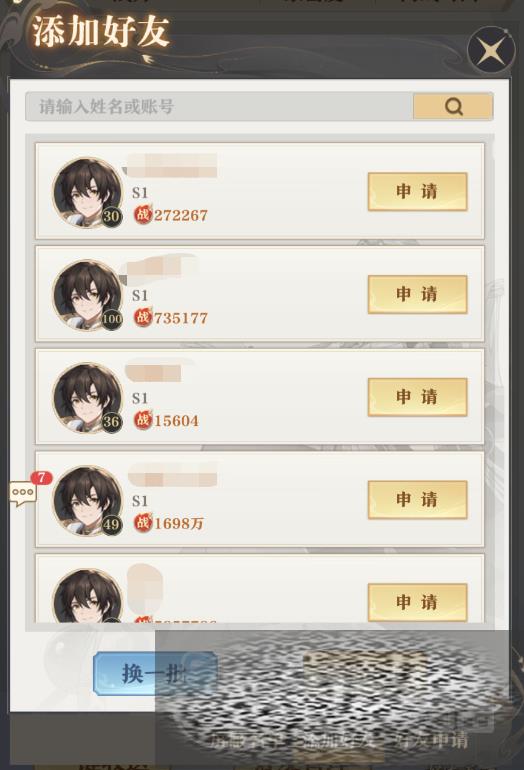Tap the level 49 player's avatar

click(87, 500)
